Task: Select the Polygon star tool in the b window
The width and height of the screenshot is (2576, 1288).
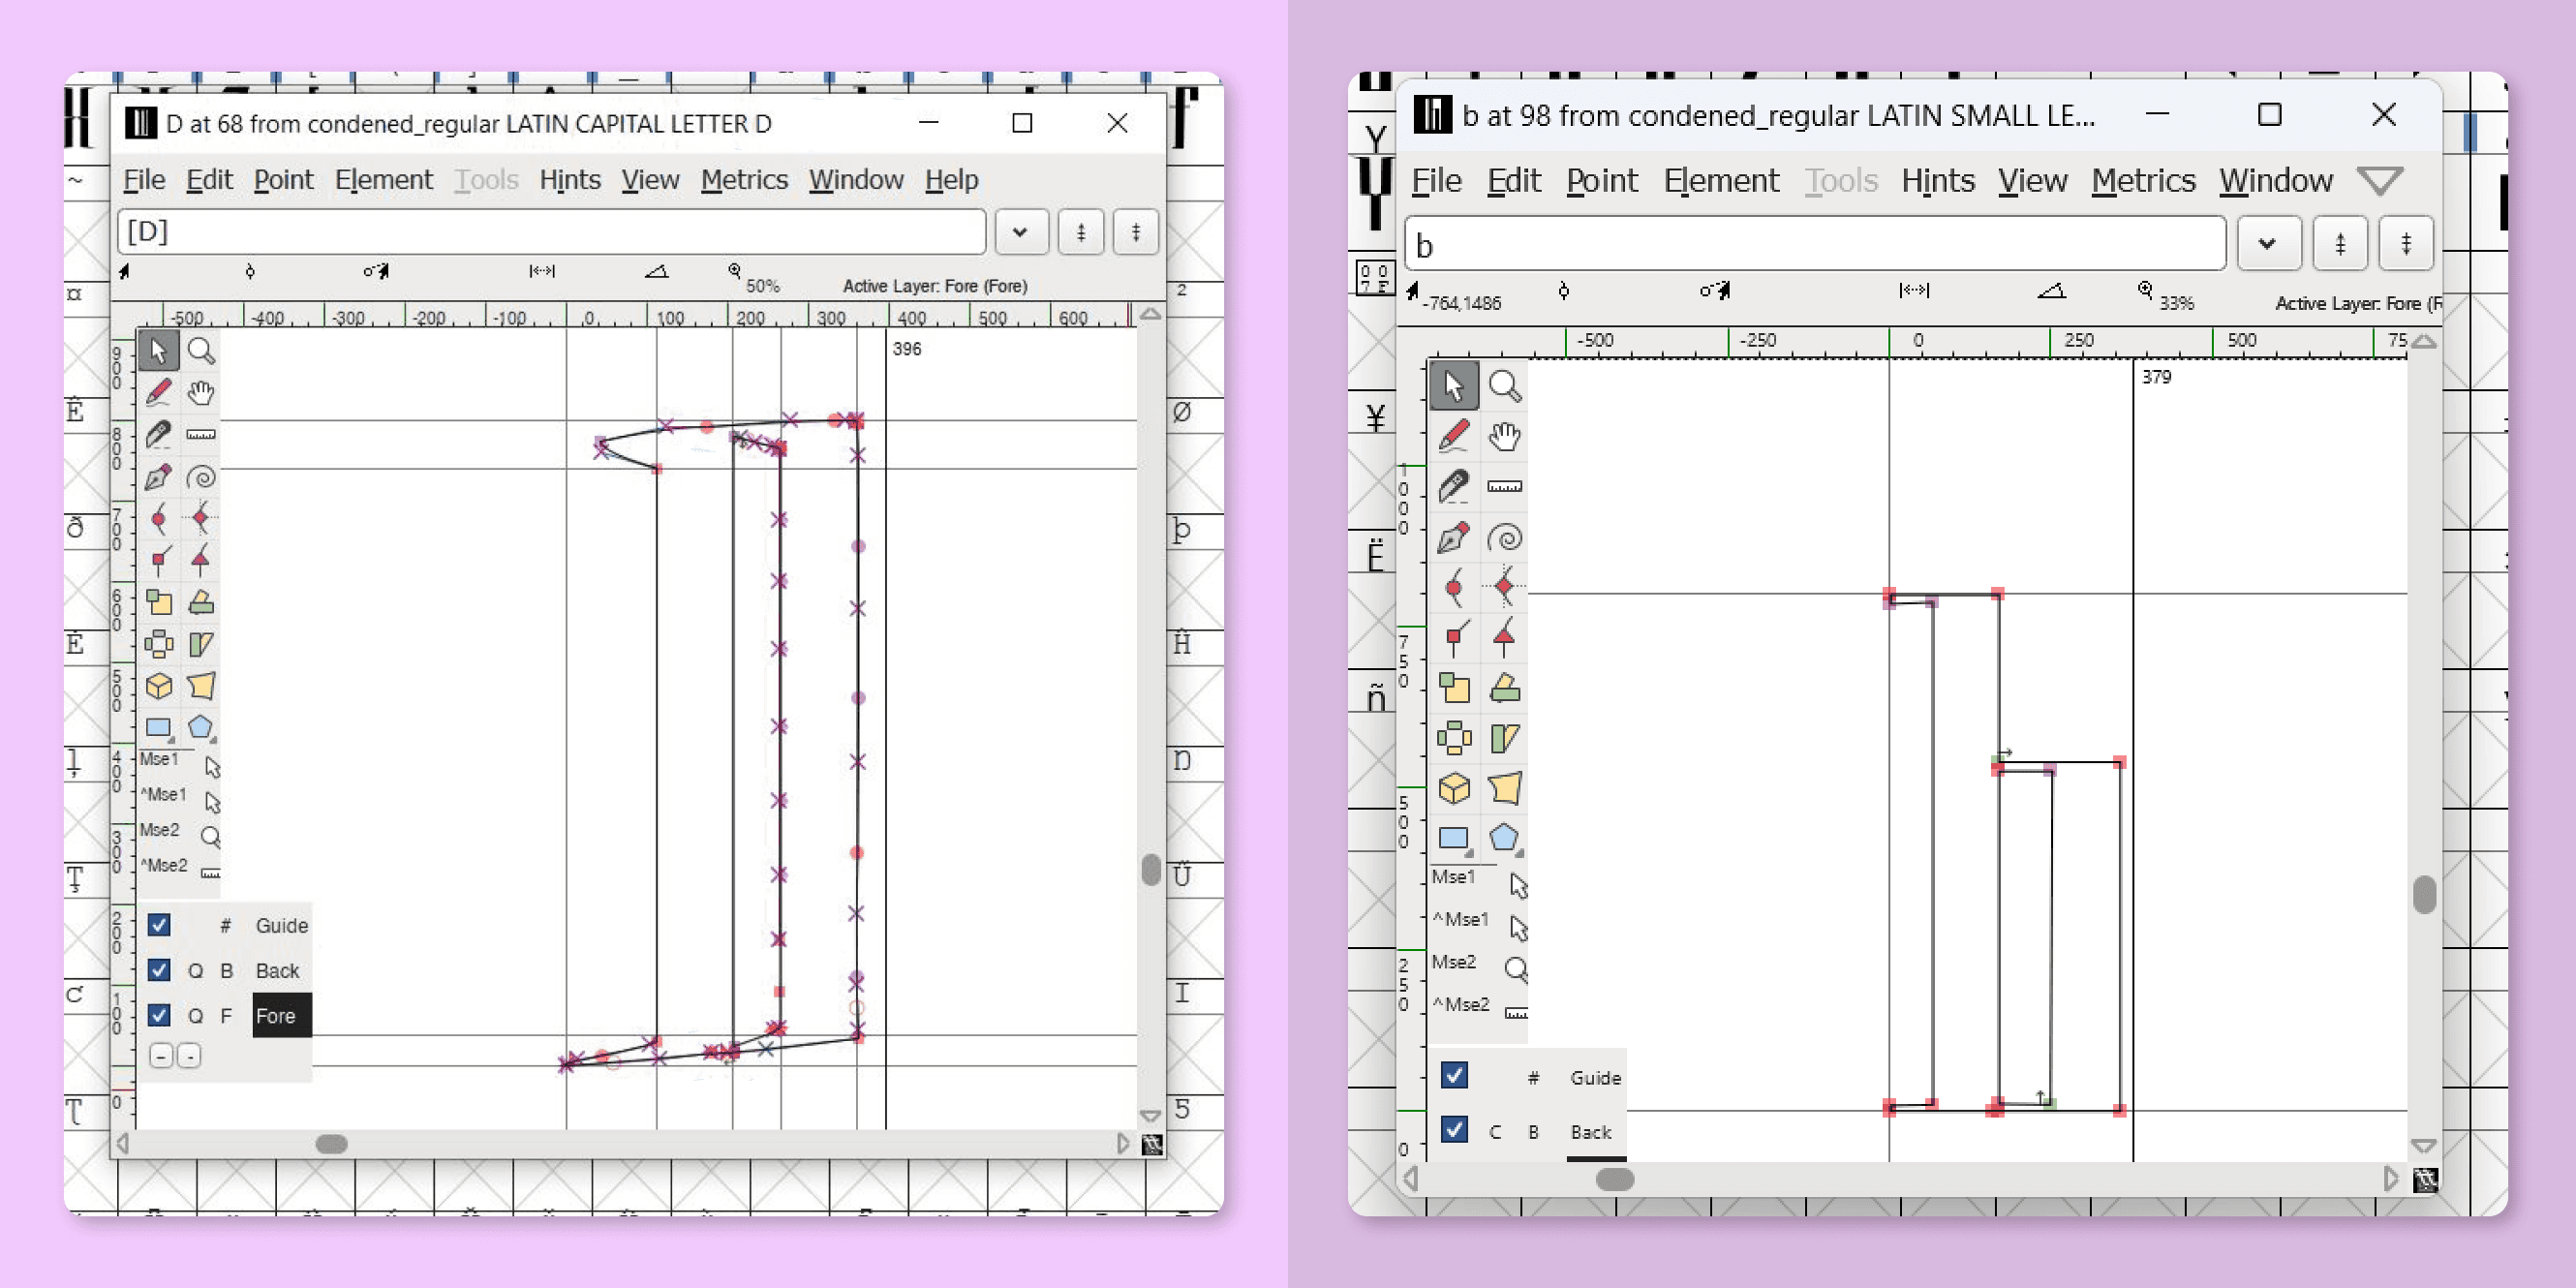Action: click(1504, 838)
